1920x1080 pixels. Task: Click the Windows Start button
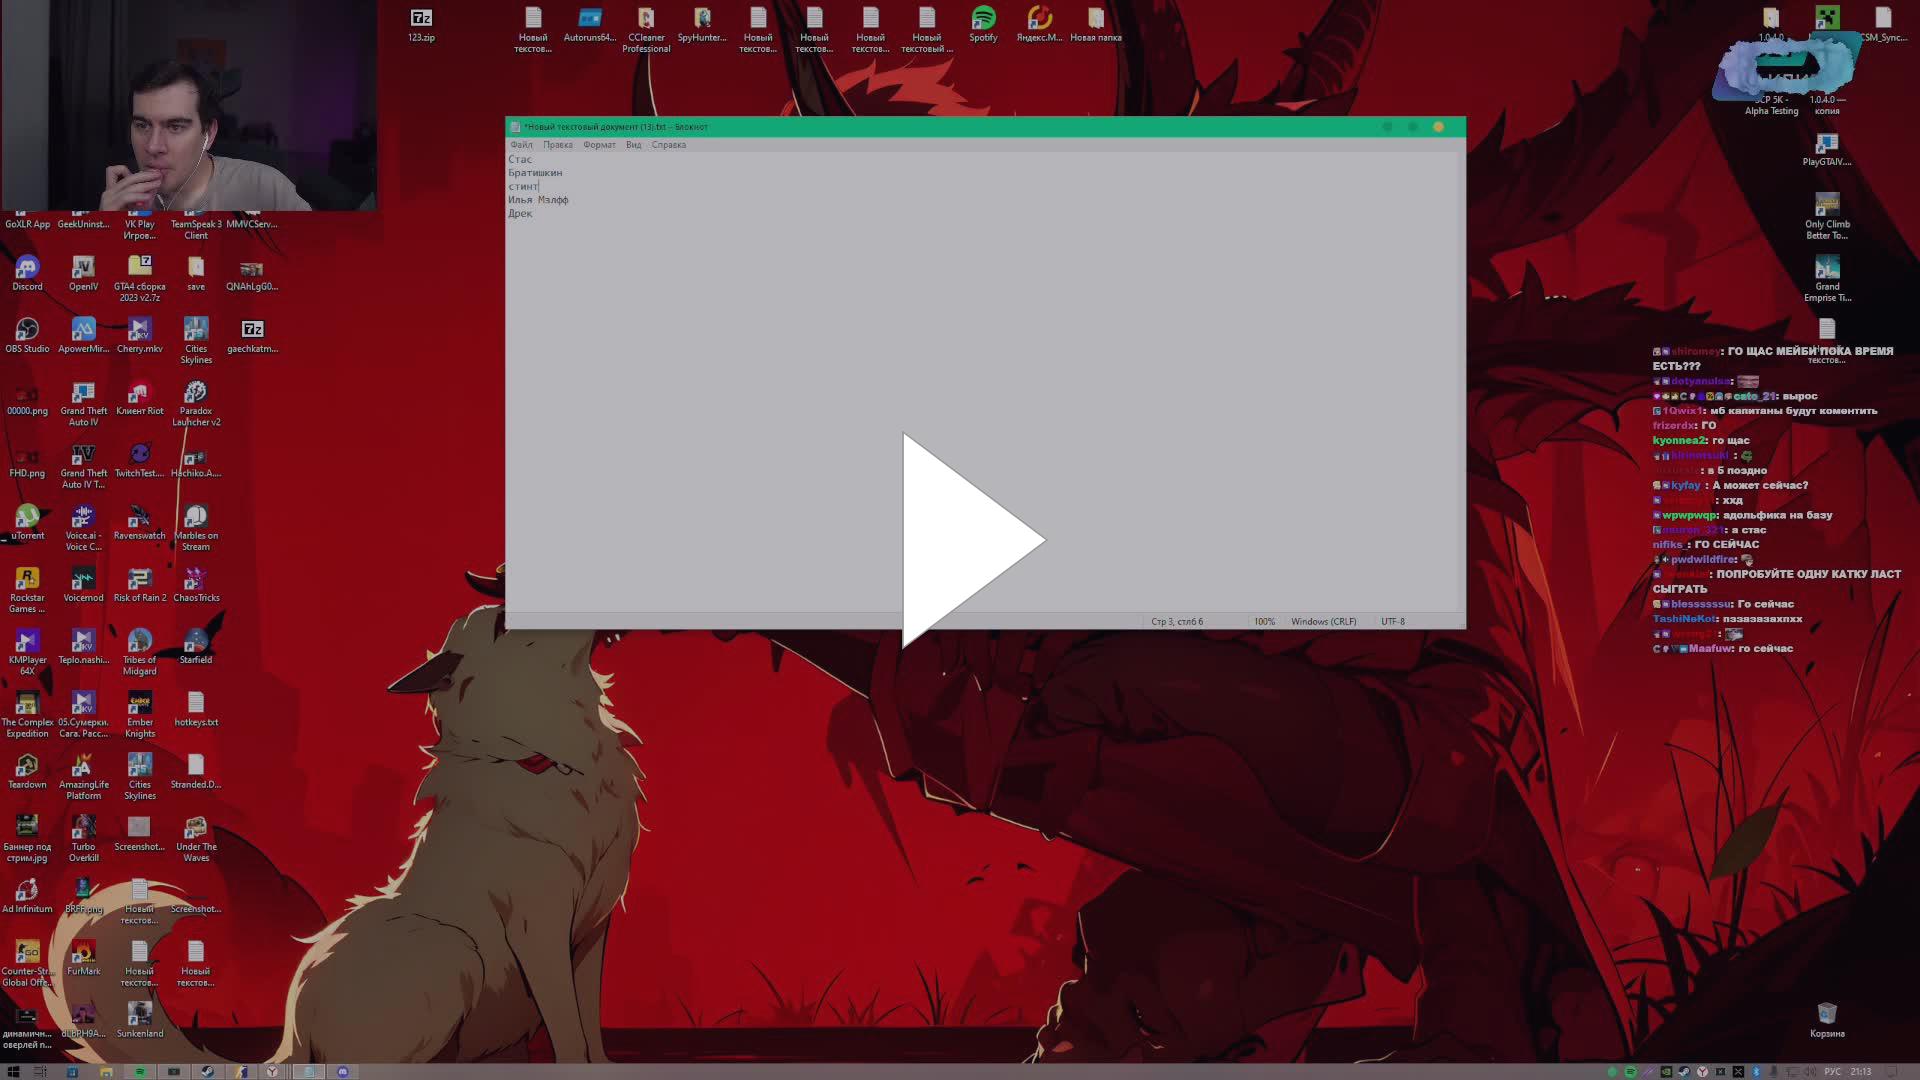pyautogui.click(x=13, y=1071)
